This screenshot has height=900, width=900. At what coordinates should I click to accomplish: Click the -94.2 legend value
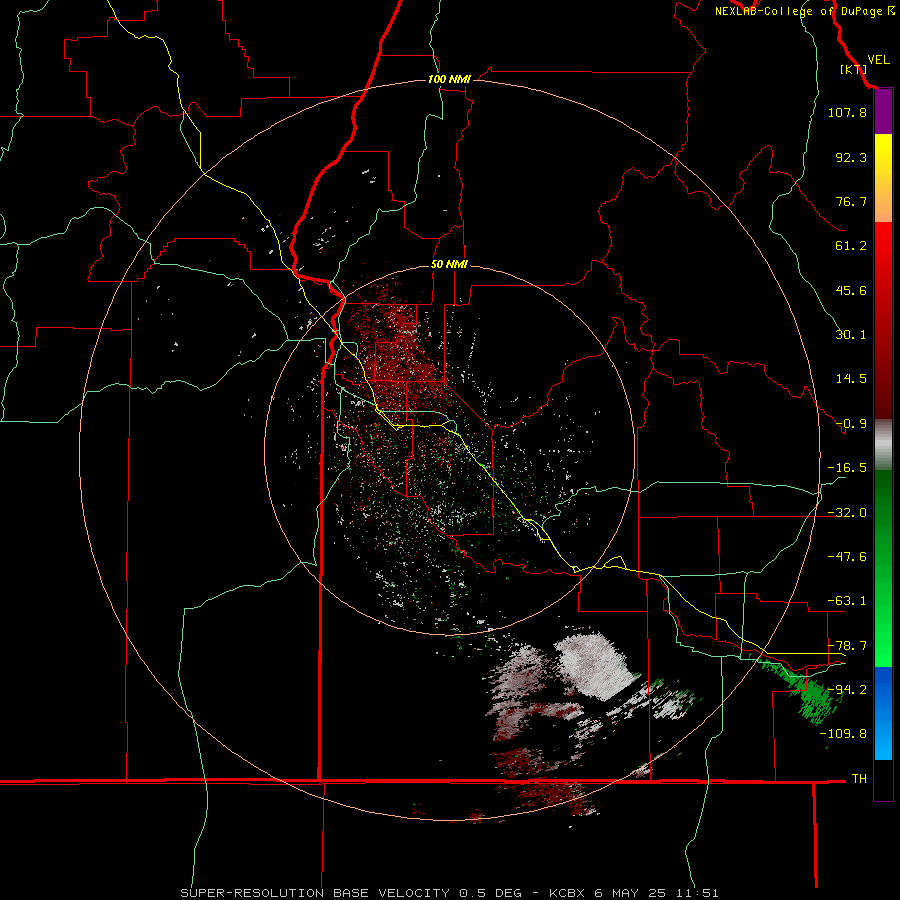[x=847, y=690]
